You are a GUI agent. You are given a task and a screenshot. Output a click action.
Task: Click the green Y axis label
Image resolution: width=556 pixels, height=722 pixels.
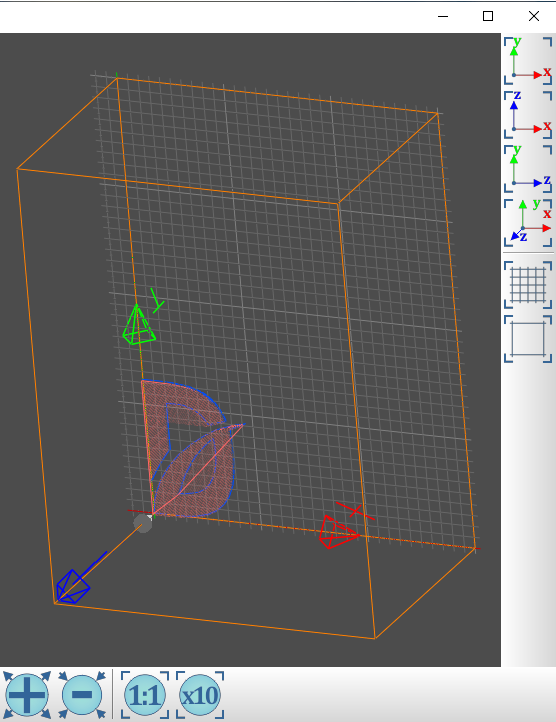157,301
